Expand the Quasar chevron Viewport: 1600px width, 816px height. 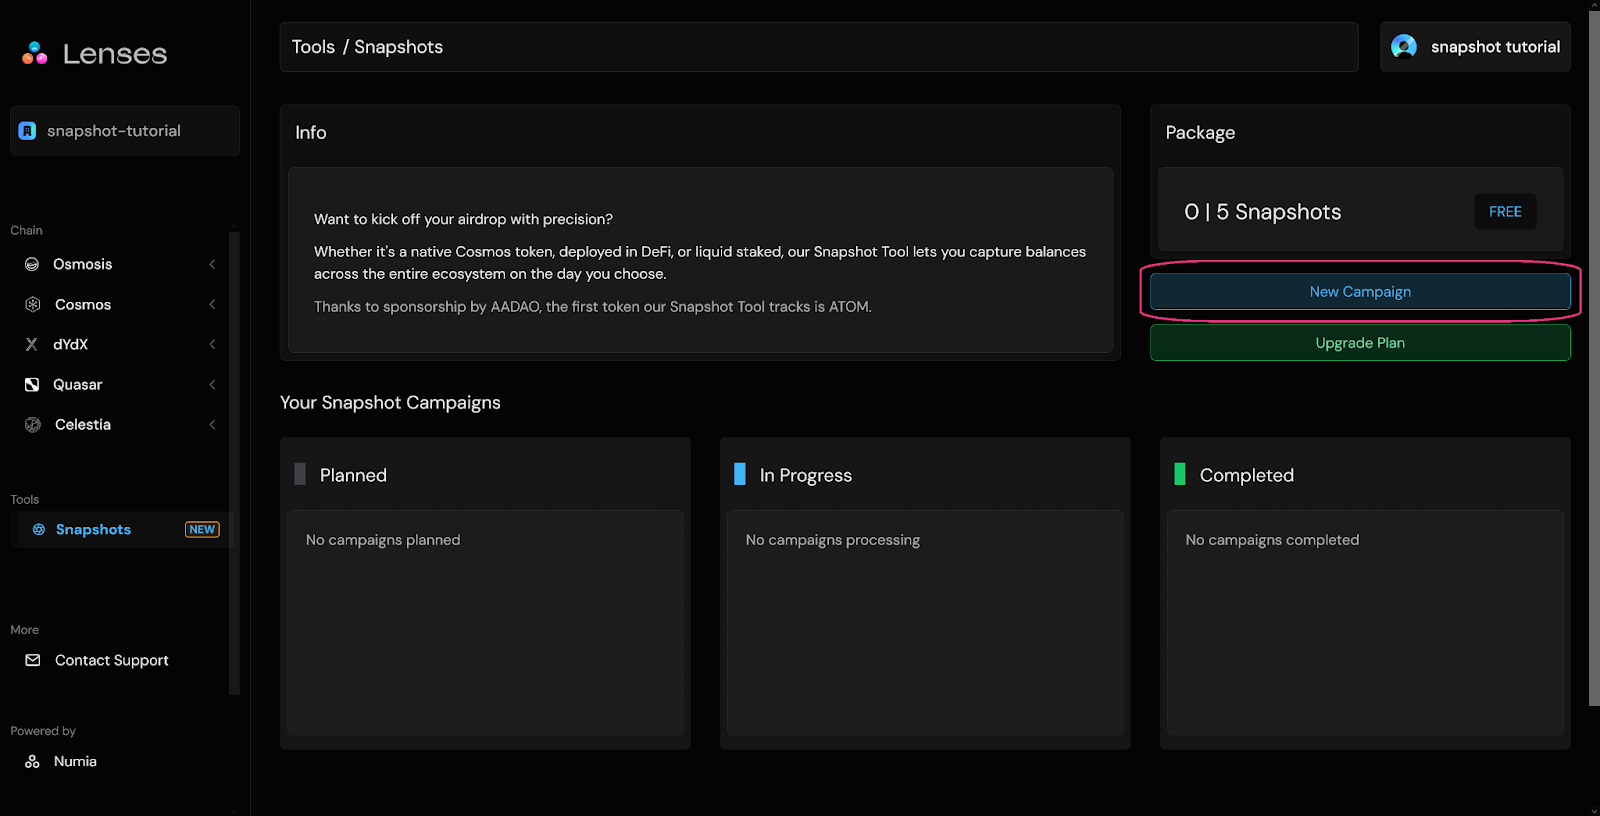tap(212, 384)
